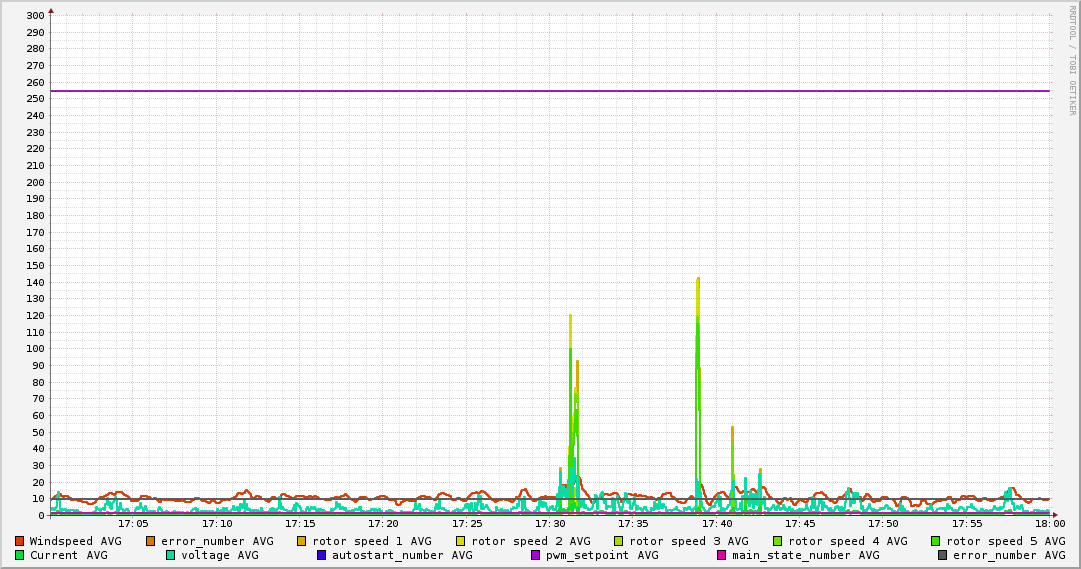Click the 18:00 label on the time axis
The height and width of the screenshot is (569, 1081).
point(1049,523)
